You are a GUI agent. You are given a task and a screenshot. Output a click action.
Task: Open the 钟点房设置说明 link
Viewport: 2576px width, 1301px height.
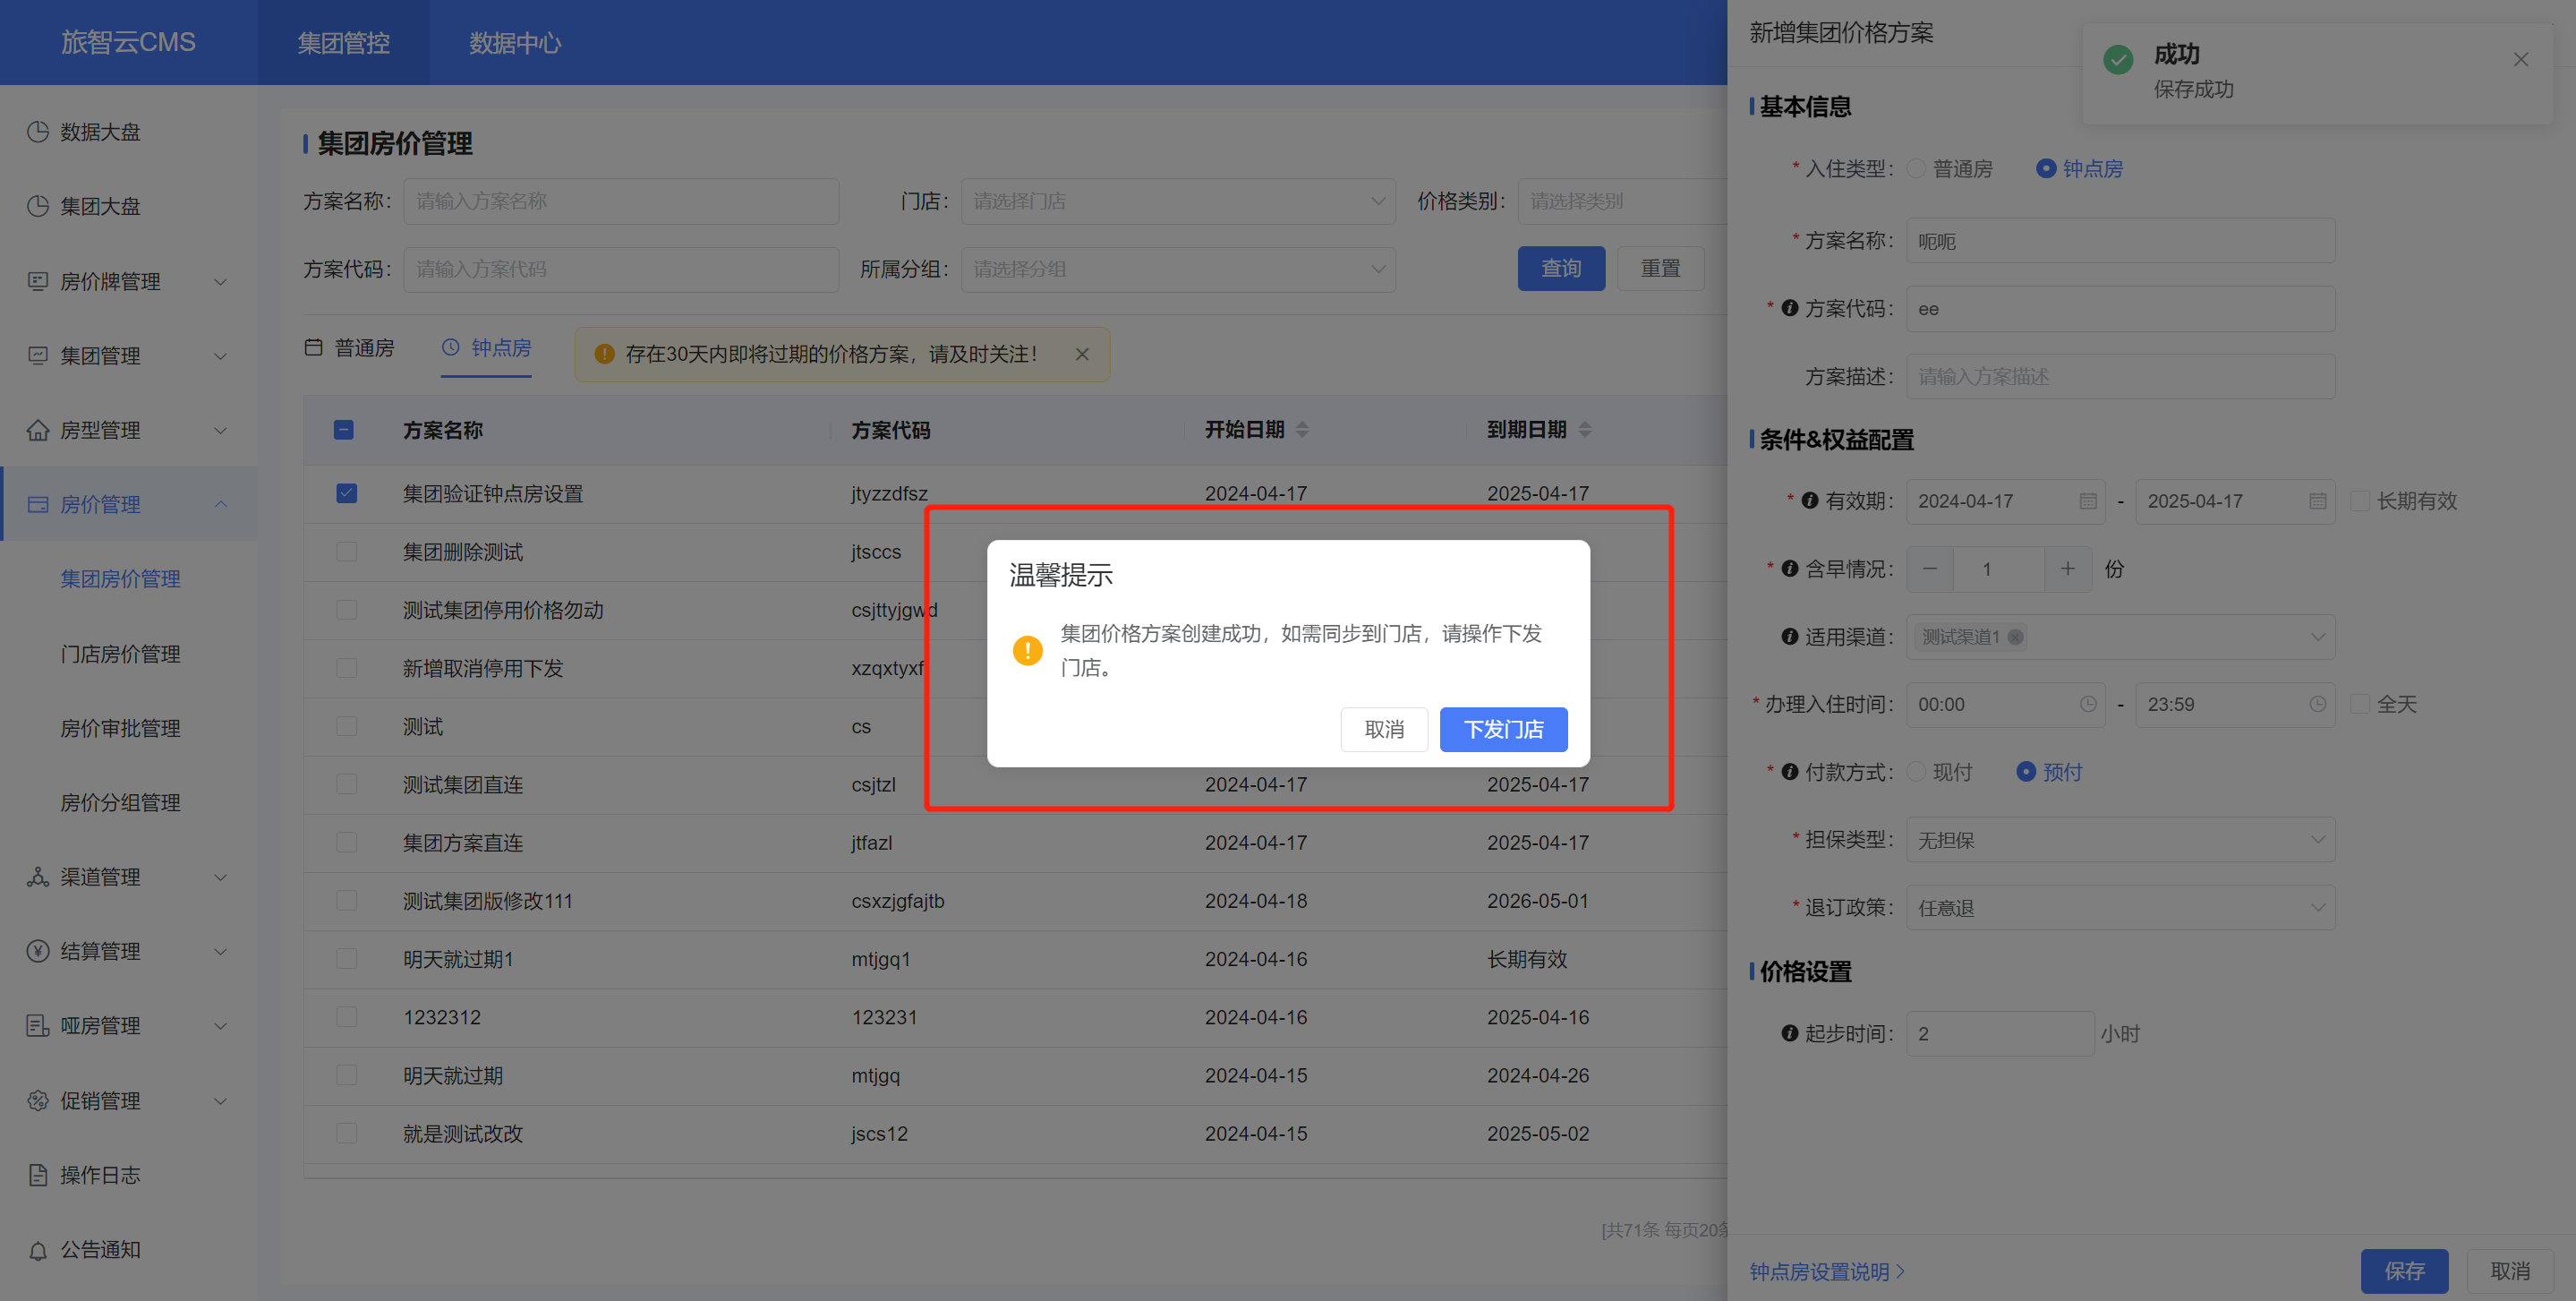pos(1827,1272)
